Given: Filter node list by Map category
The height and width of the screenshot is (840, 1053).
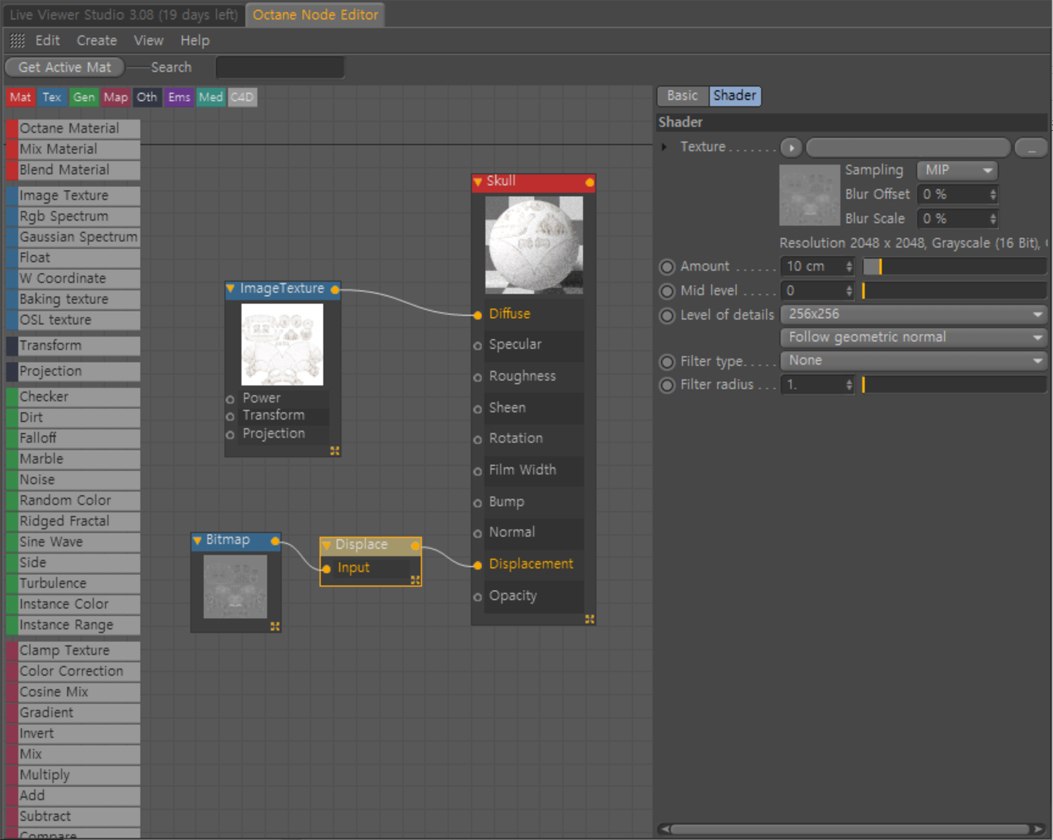Looking at the screenshot, I should tap(116, 97).
